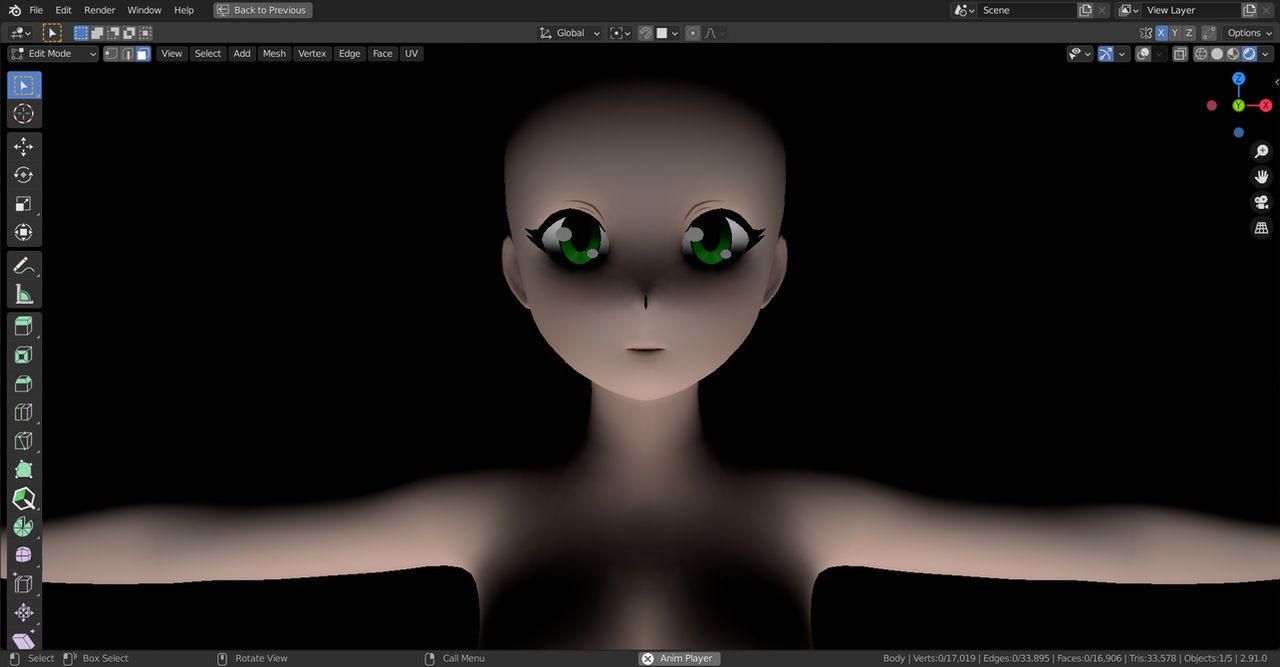Enable vertex select mode
This screenshot has height=667, width=1280.
tap(111, 54)
